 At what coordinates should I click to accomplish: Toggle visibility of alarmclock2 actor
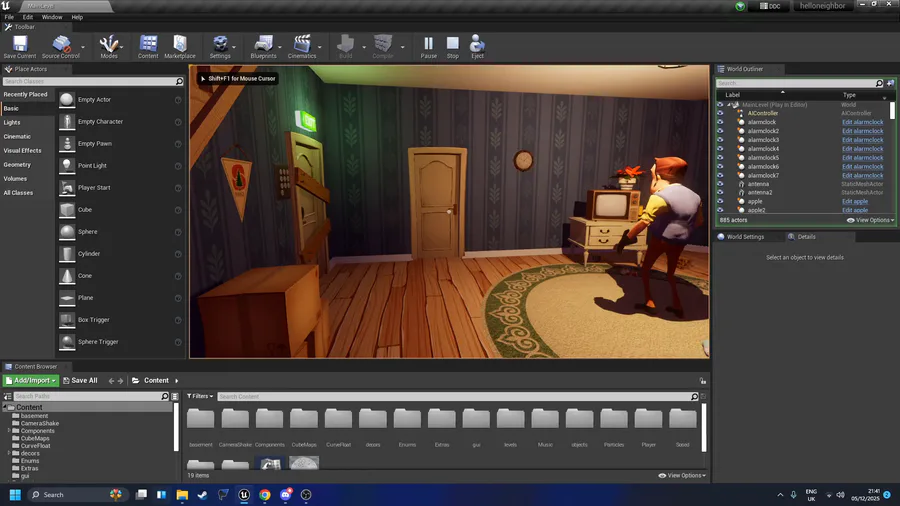[x=720, y=131]
